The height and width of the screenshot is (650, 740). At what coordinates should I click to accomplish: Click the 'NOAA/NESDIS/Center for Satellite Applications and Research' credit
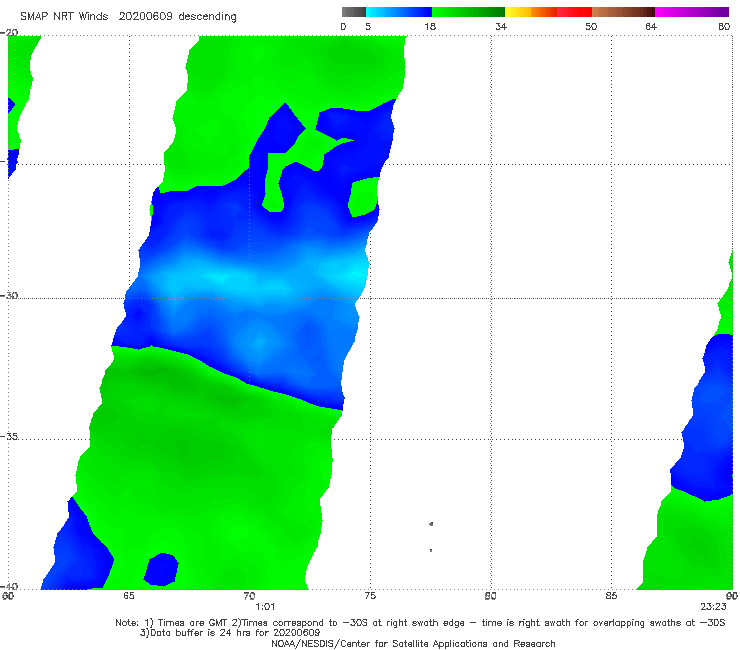click(413, 643)
